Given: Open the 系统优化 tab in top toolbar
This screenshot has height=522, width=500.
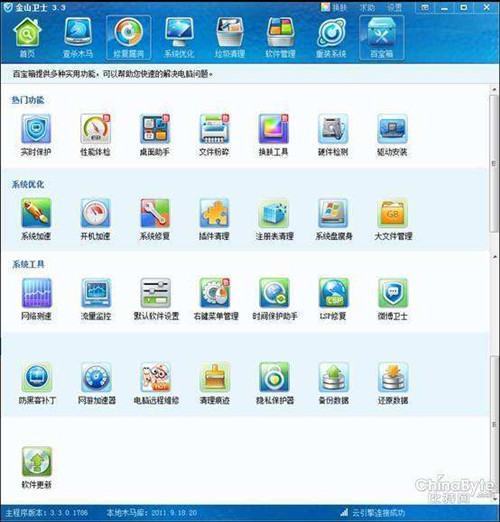Looking at the screenshot, I should tap(179, 37).
